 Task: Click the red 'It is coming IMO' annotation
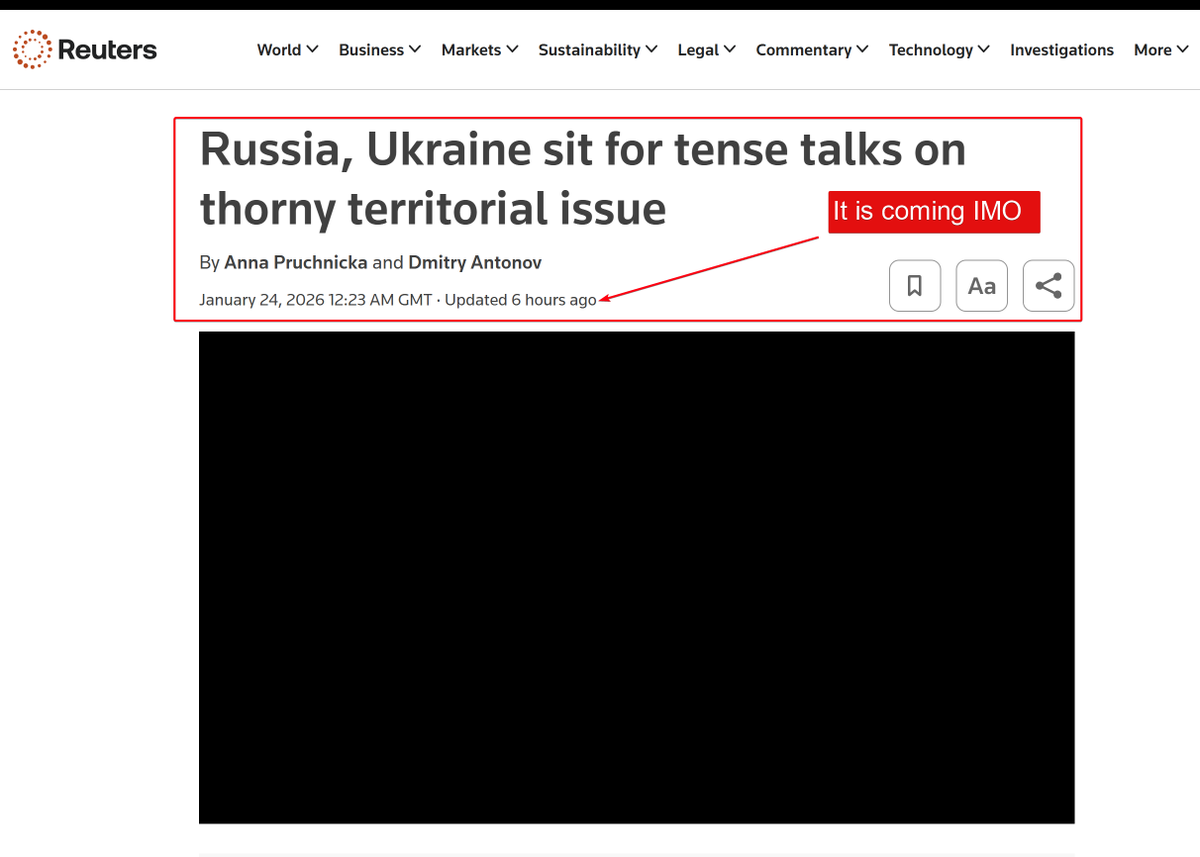point(932,211)
